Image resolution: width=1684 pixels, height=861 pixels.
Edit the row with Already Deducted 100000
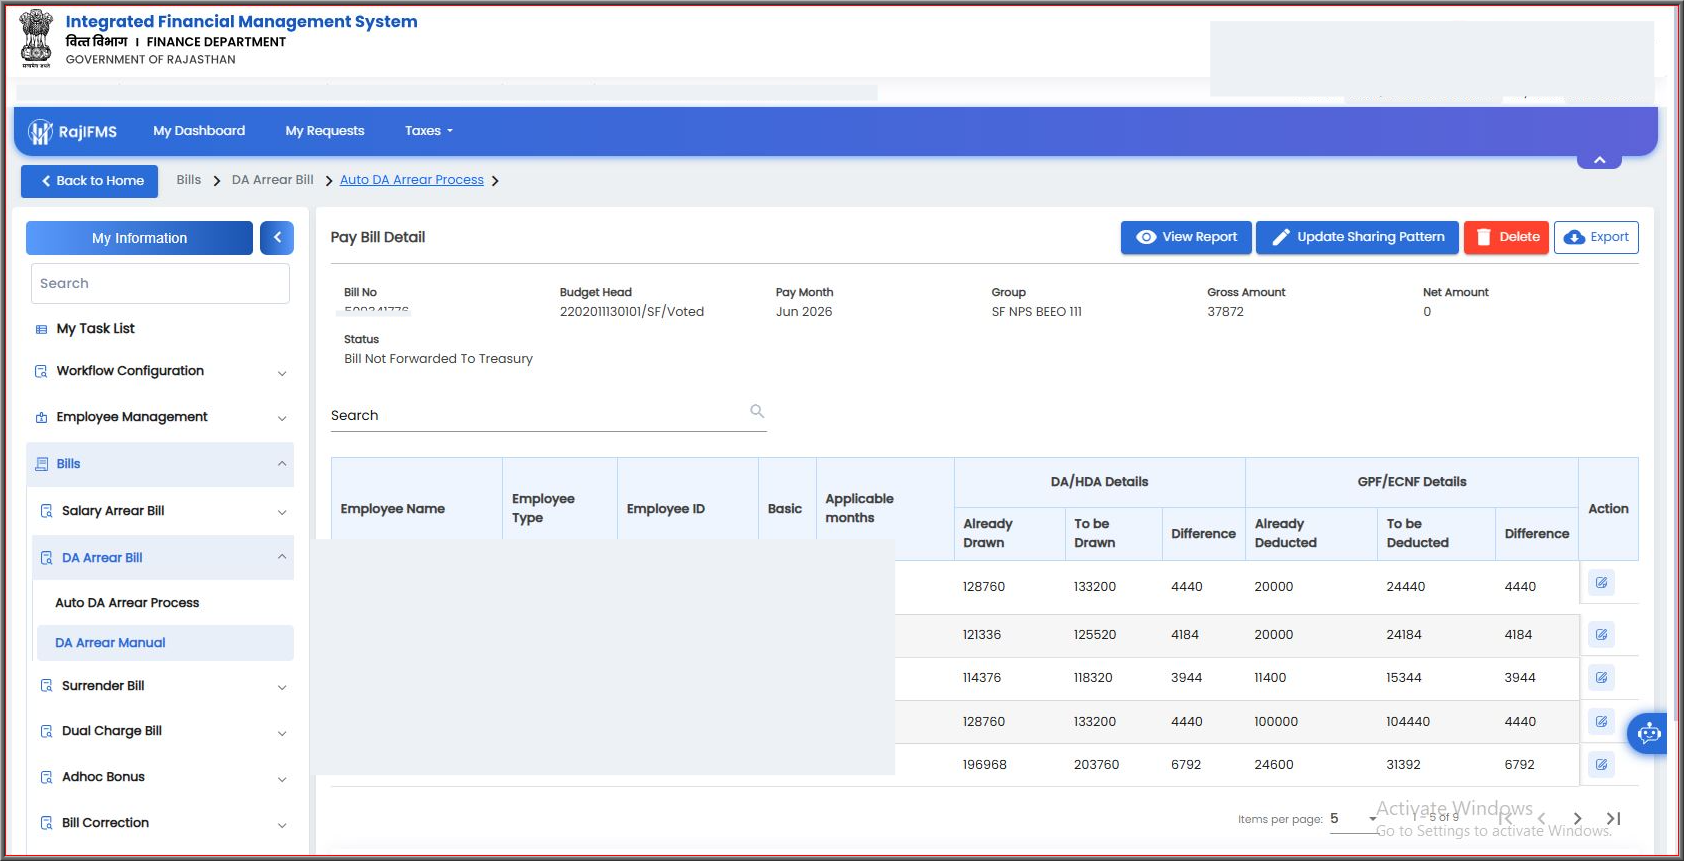pyautogui.click(x=1601, y=722)
